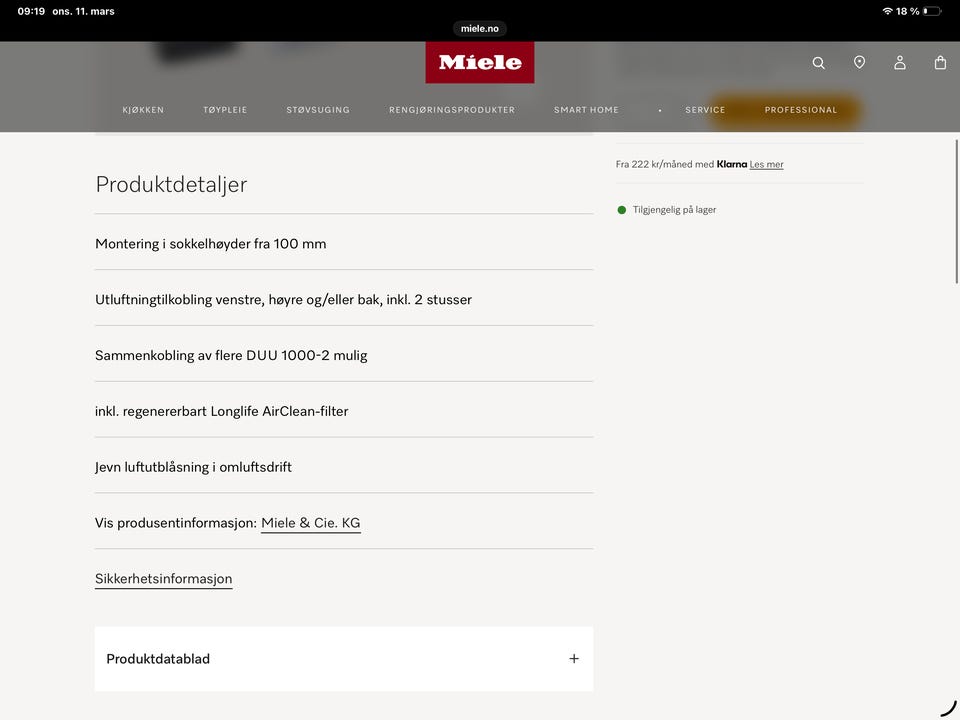This screenshot has height=720, width=960.
Task: Select the highlighted PROFESSIONAL menu item
Action: pos(800,109)
